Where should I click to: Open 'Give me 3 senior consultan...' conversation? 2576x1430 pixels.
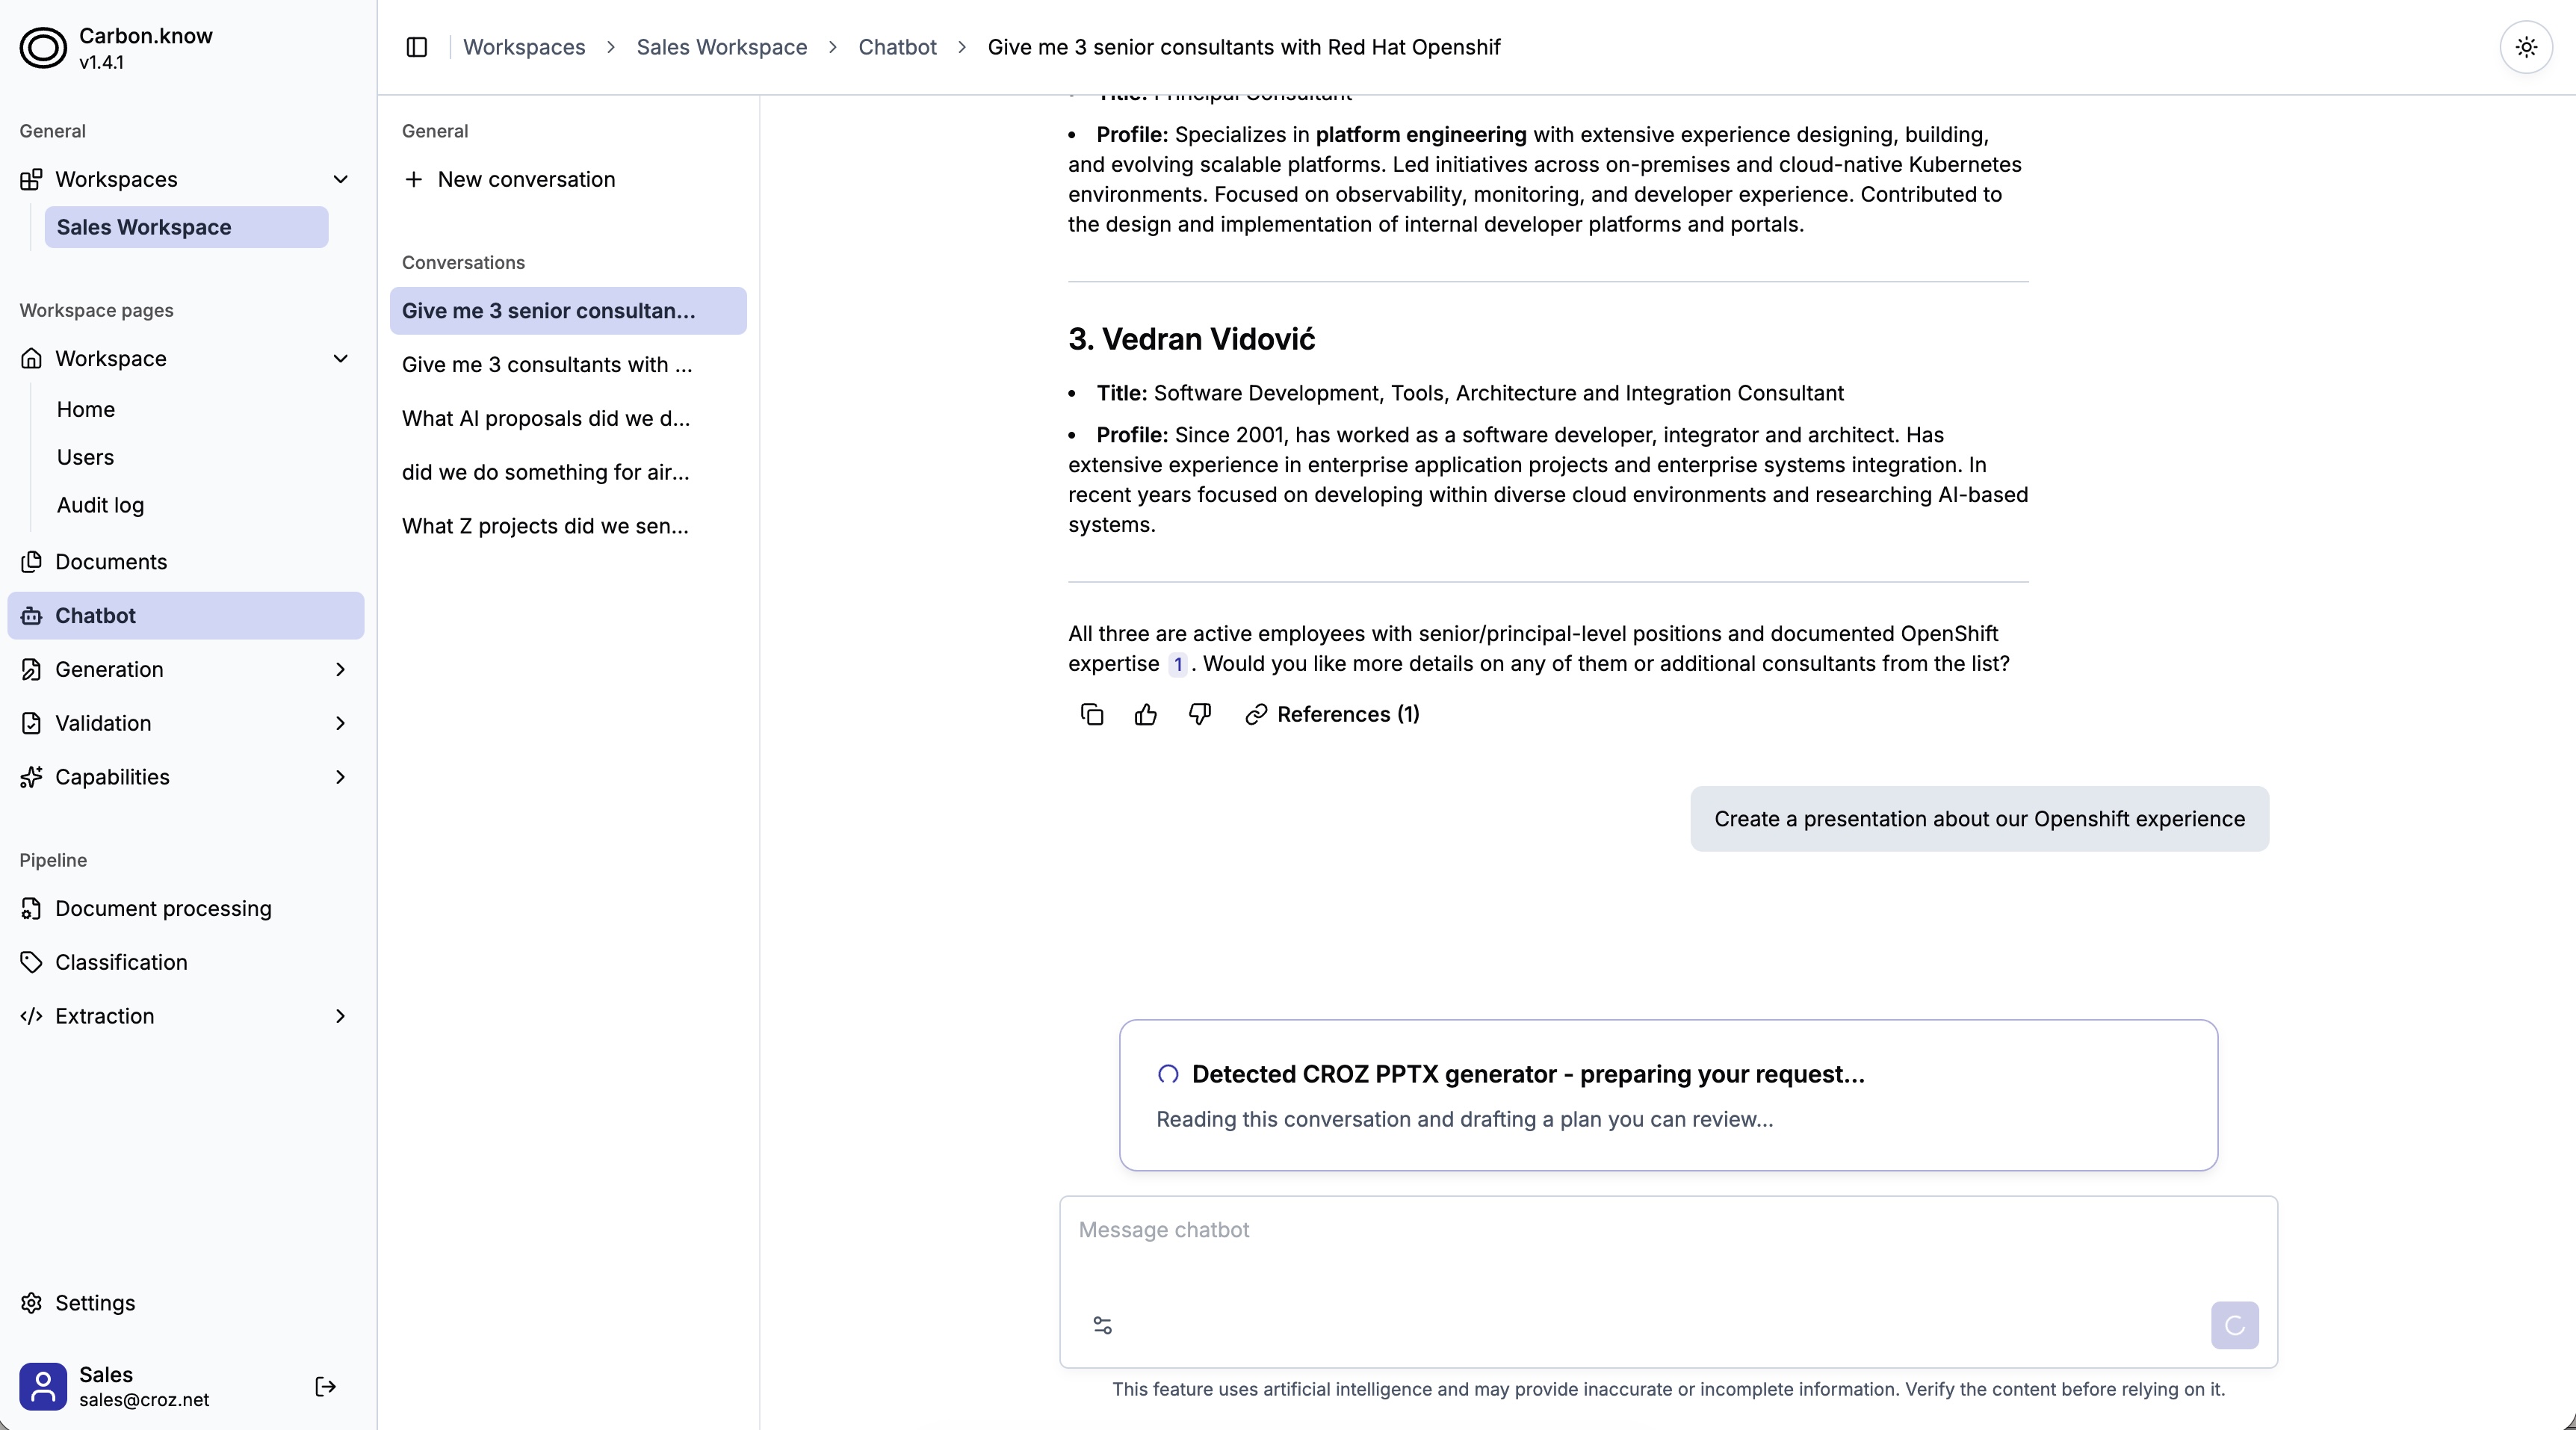[x=568, y=311]
